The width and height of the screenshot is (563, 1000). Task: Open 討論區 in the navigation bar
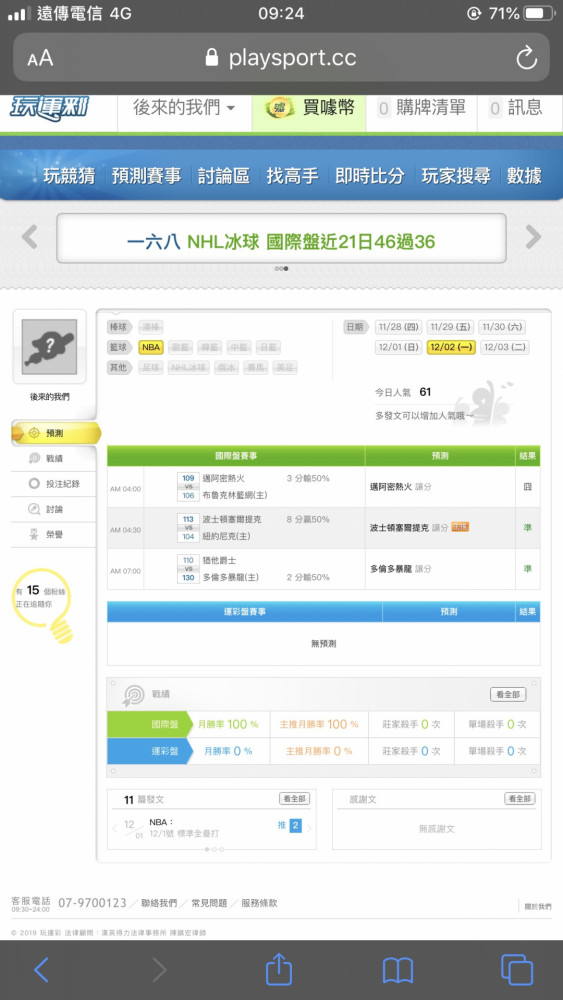224,176
